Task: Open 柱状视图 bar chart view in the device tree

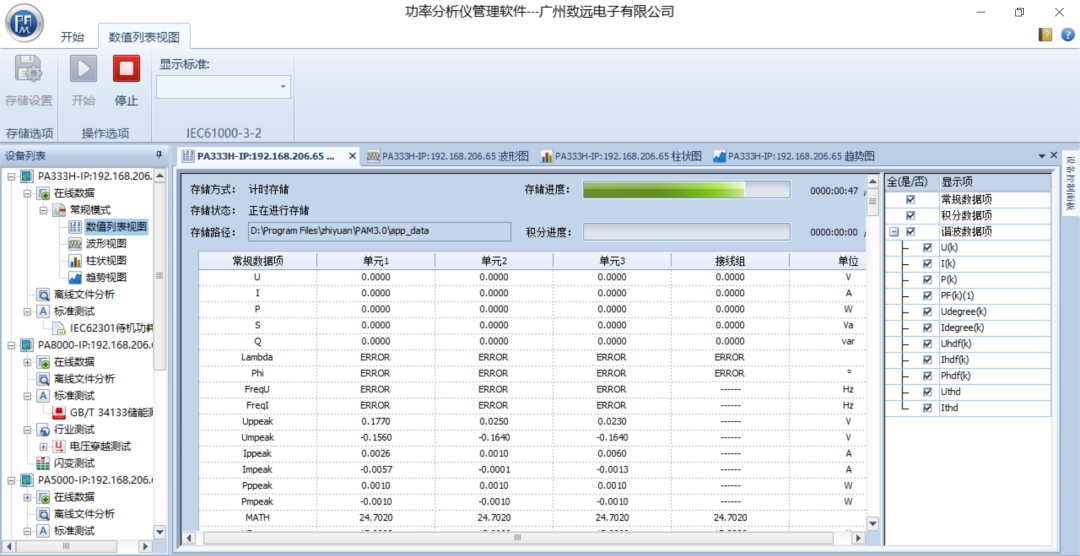Action: tap(106, 260)
